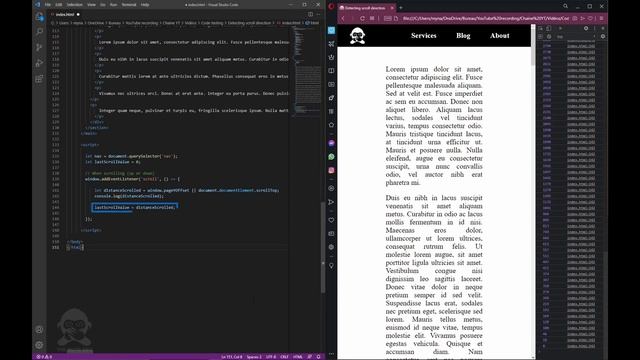Expand the Code testing breadcrumb

point(212,23)
